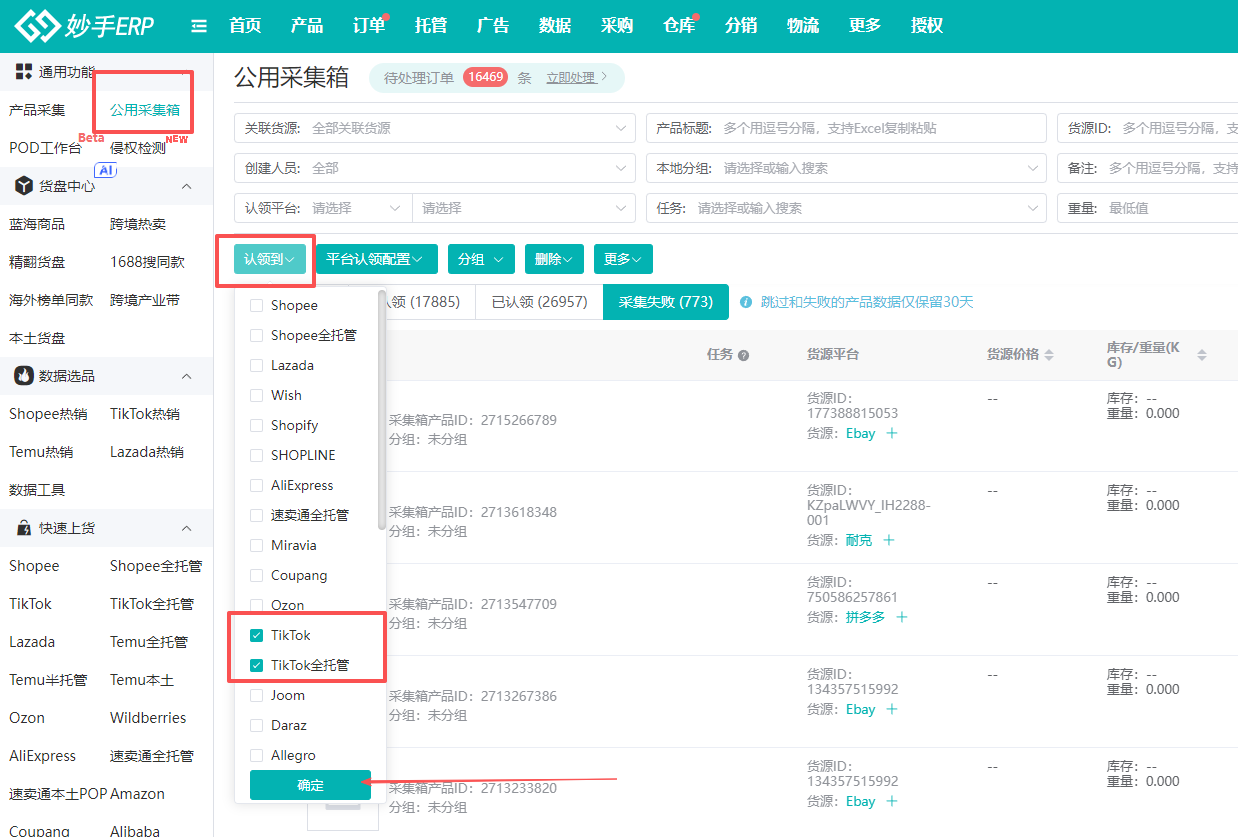Click the 货源ID input field
1238x837 pixels.
(1147, 128)
